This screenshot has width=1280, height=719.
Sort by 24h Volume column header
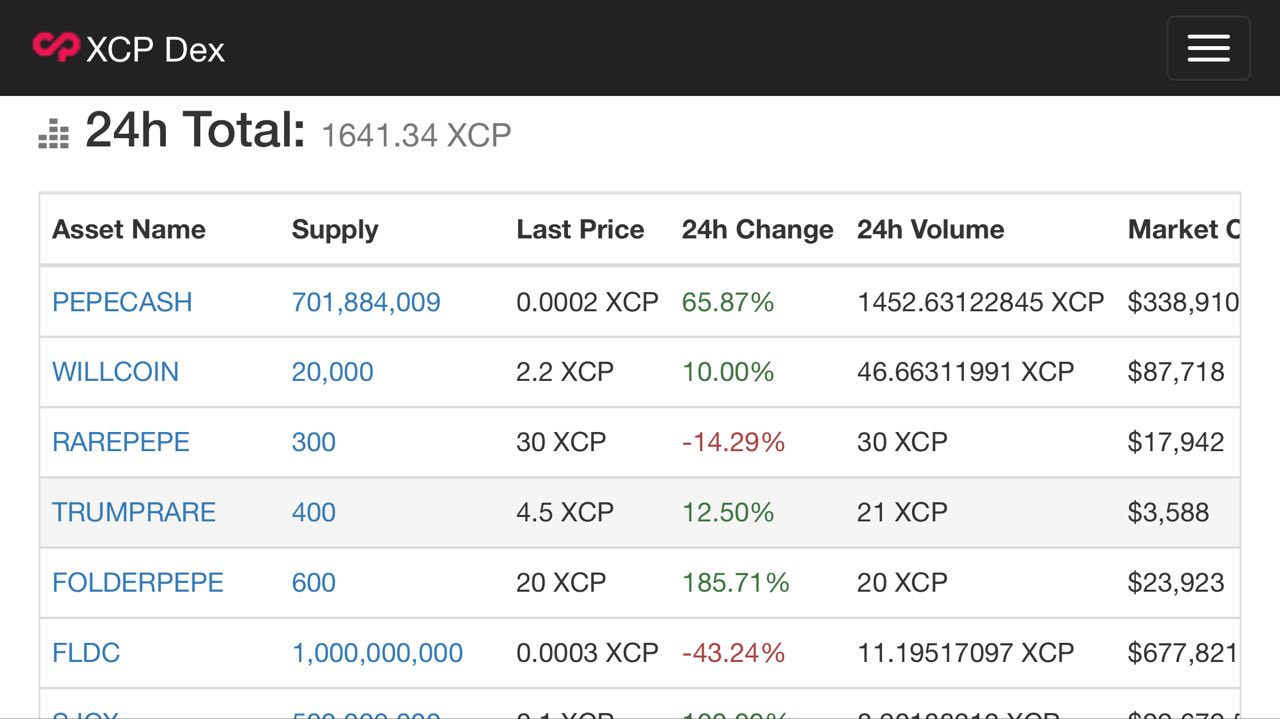(930, 229)
